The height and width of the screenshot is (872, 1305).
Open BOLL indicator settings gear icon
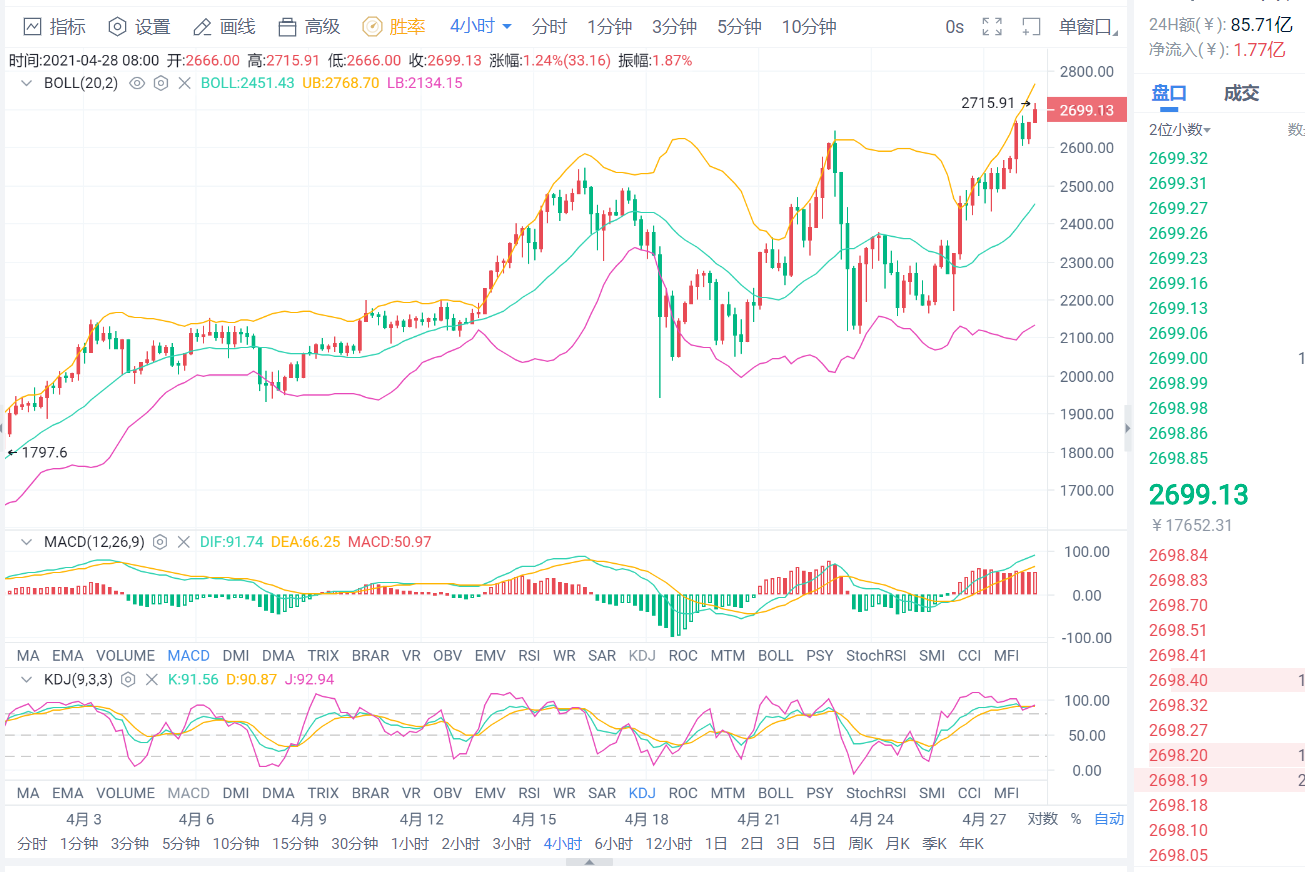point(160,83)
